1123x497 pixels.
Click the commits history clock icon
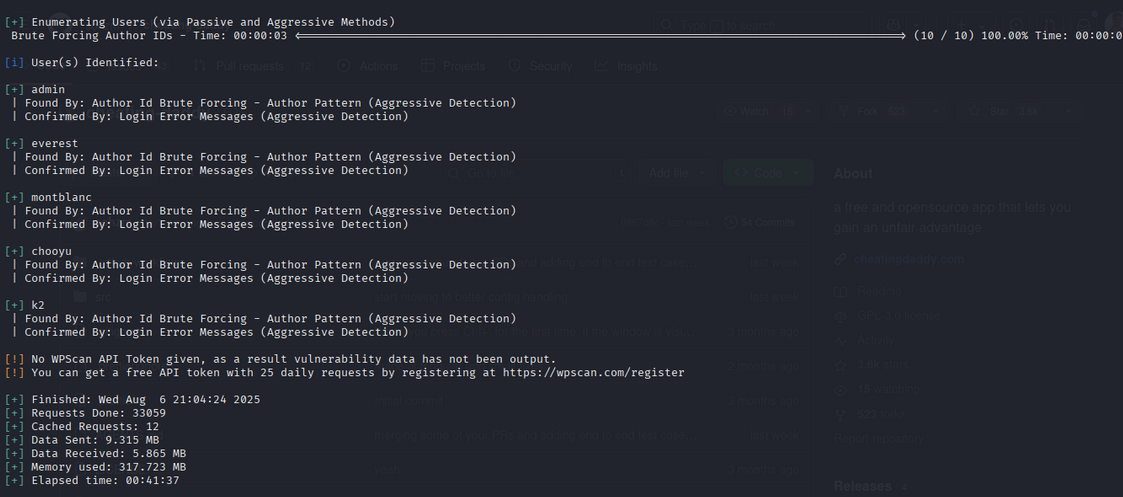point(731,222)
